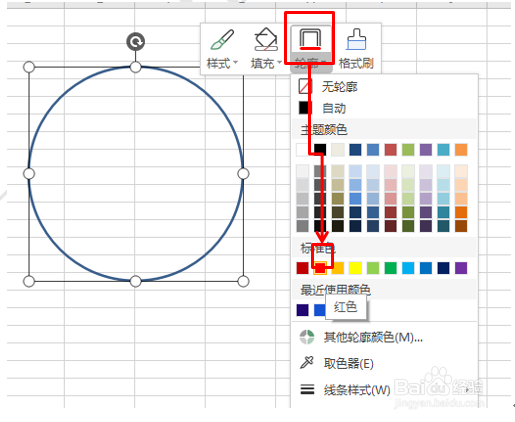Image resolution: width=515 pixels, height=422 pixels.
Task: Pick brick red theme color
Action: click(x=391, y=150)
